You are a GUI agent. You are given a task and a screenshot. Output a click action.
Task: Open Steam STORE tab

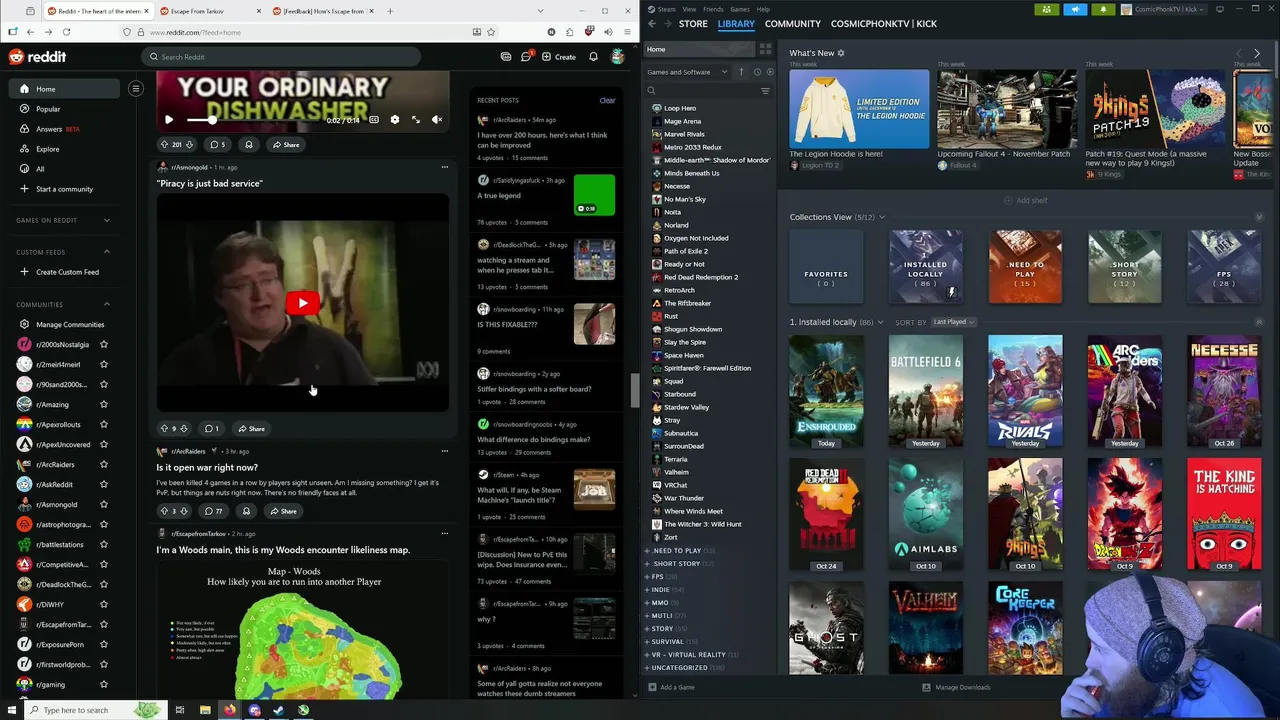click(x=693, y=24)
